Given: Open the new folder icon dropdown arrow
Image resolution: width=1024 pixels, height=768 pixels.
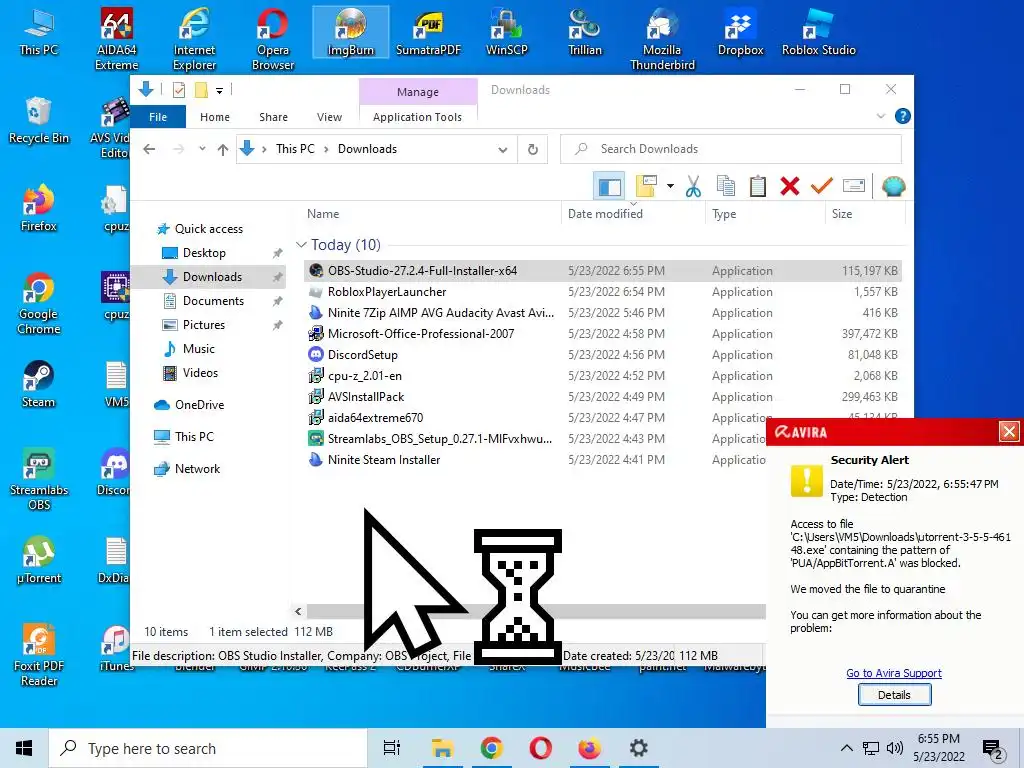Looking at the screenshot, I should [670, 187].
